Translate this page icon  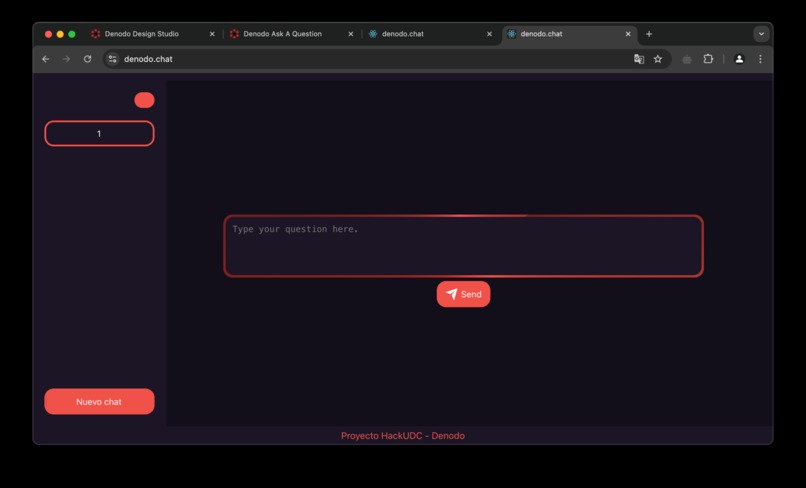tap(639, 59)
